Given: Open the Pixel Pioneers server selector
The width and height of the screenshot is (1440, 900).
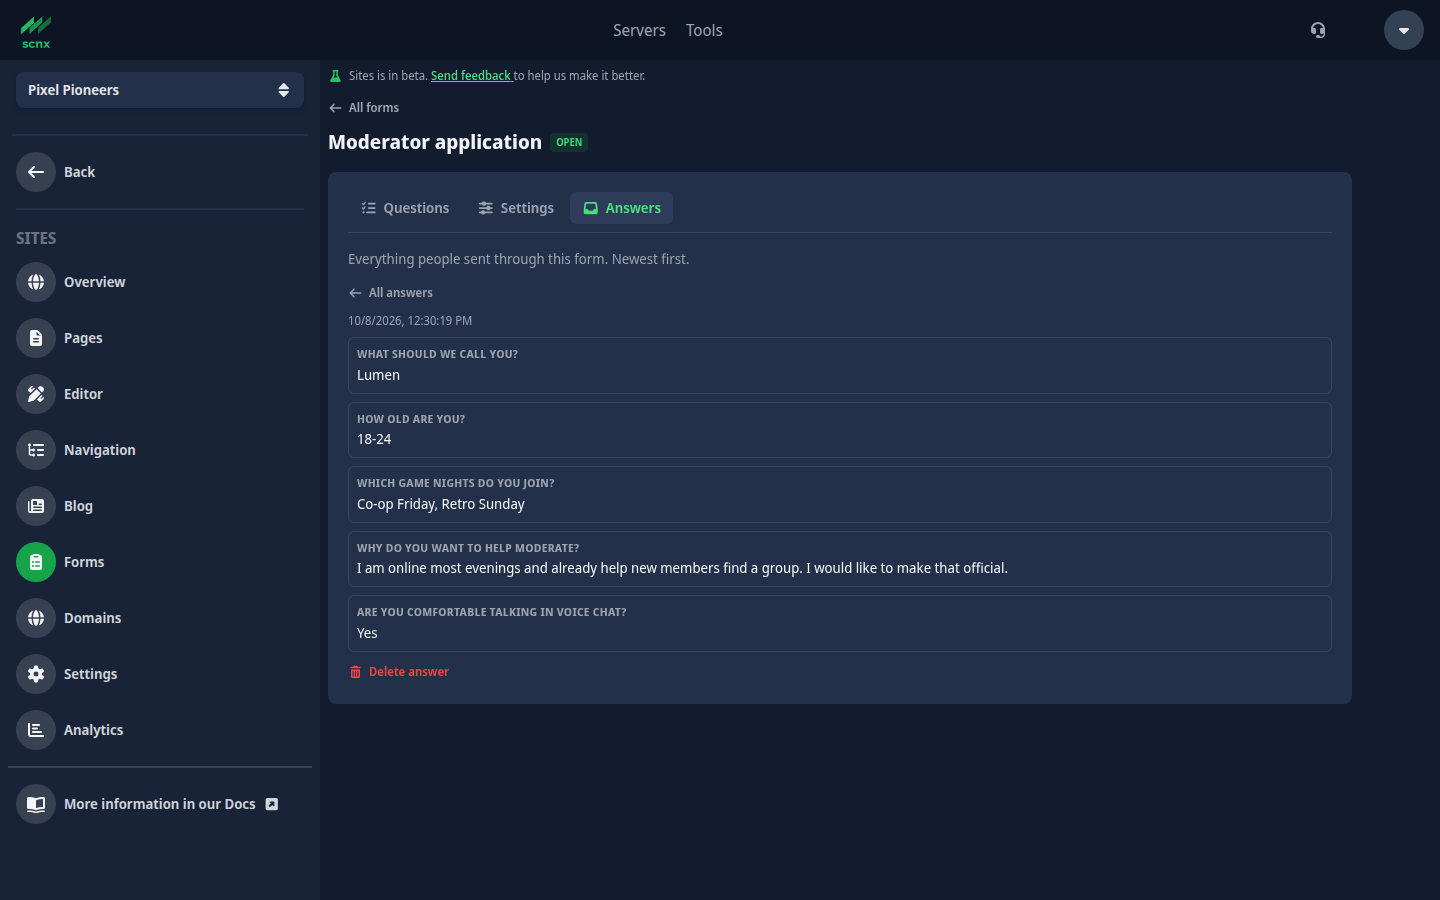Looking at the screenshot, I should (x=160, y=90).
